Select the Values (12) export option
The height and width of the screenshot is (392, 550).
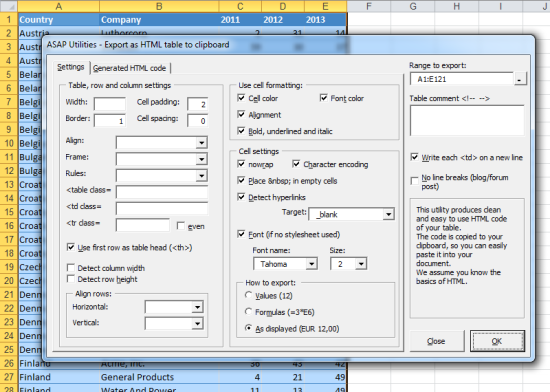[x=248, y=295]
